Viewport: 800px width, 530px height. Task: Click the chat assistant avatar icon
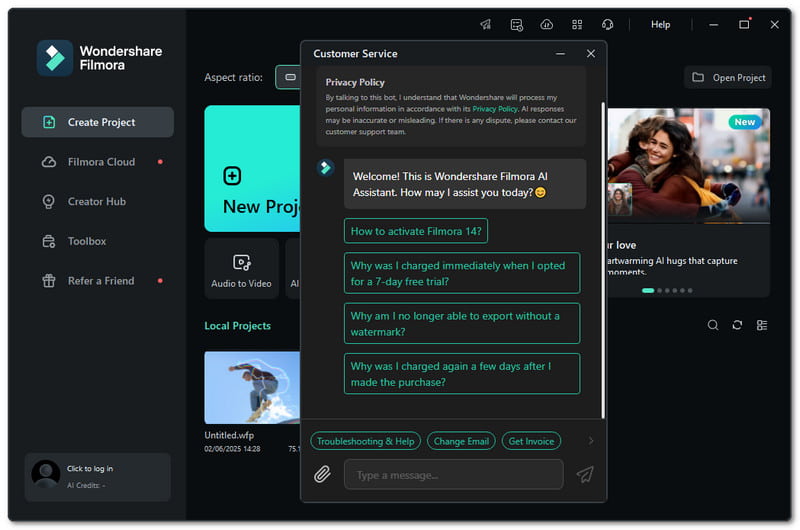pyautogui.click(x=326, y=168)
